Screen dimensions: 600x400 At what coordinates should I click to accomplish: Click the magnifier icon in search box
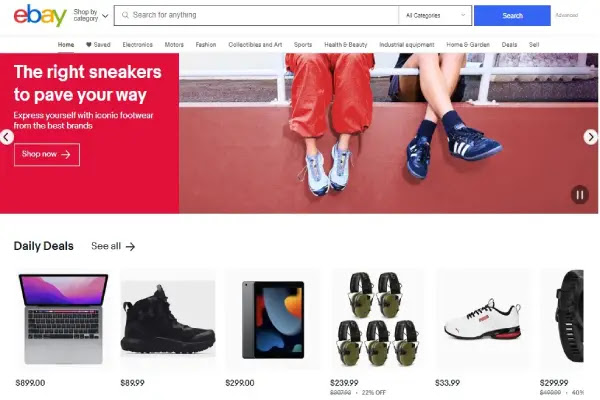pos(125,15)
